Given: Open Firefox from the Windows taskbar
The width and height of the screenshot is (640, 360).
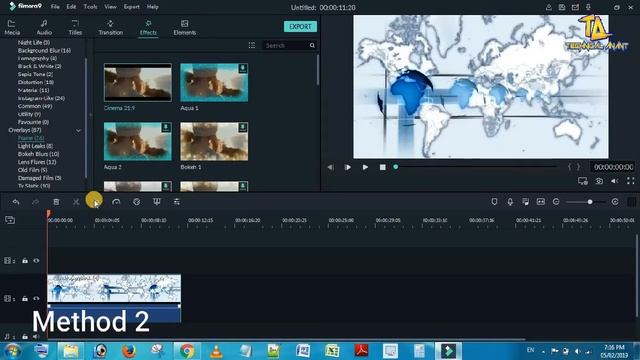Looking at the screenshot, I should pos(129,351).
